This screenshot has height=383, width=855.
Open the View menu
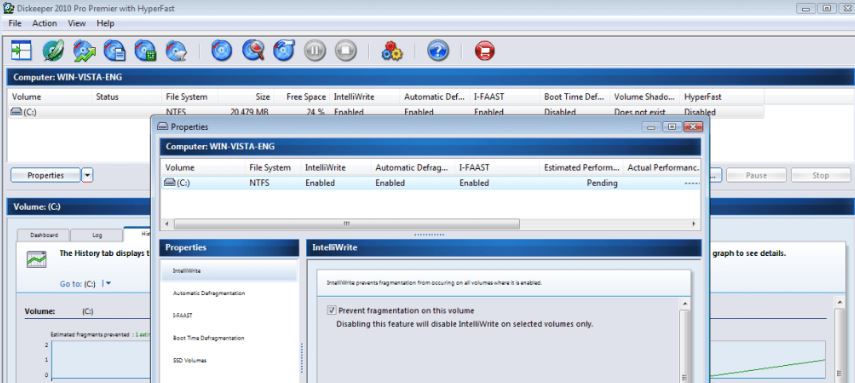coord(77,23)
